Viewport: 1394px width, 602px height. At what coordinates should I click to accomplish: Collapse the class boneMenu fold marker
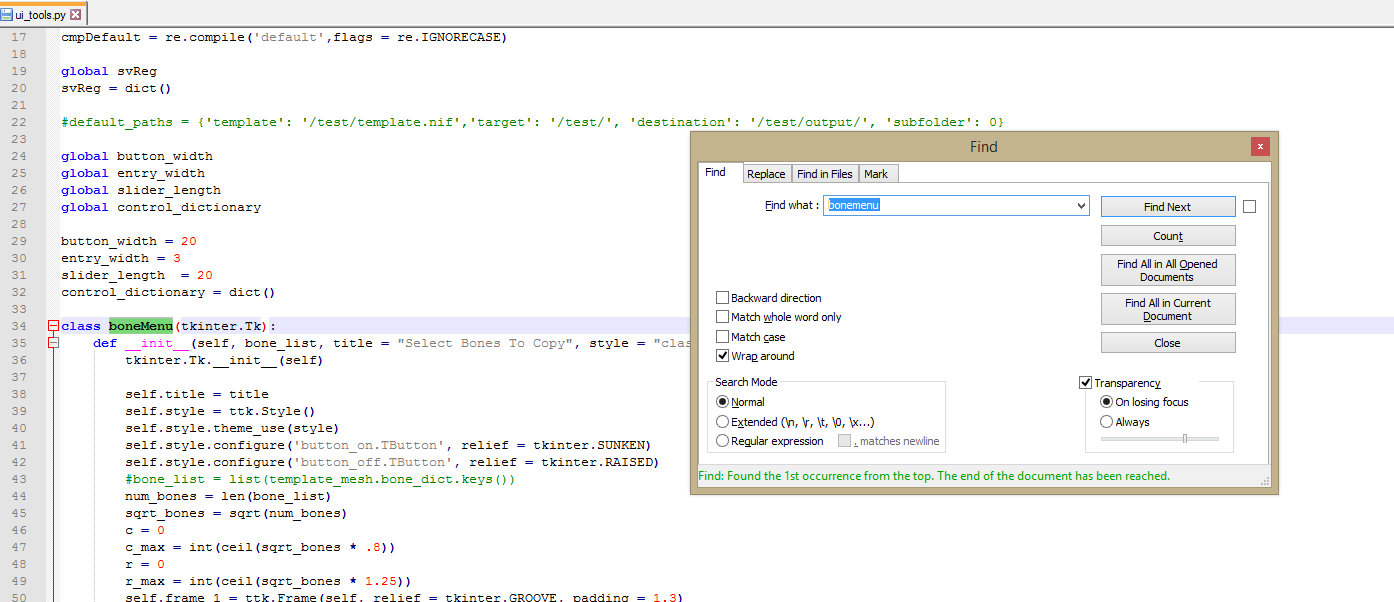click(53, 326)
